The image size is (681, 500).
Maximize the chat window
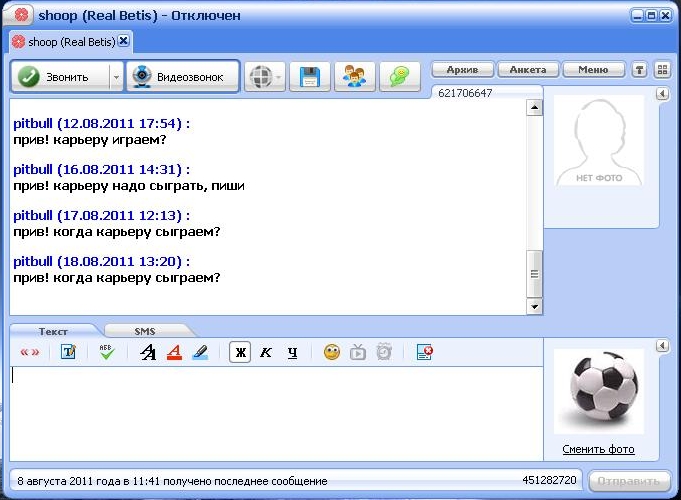click(x=651, y=16)
